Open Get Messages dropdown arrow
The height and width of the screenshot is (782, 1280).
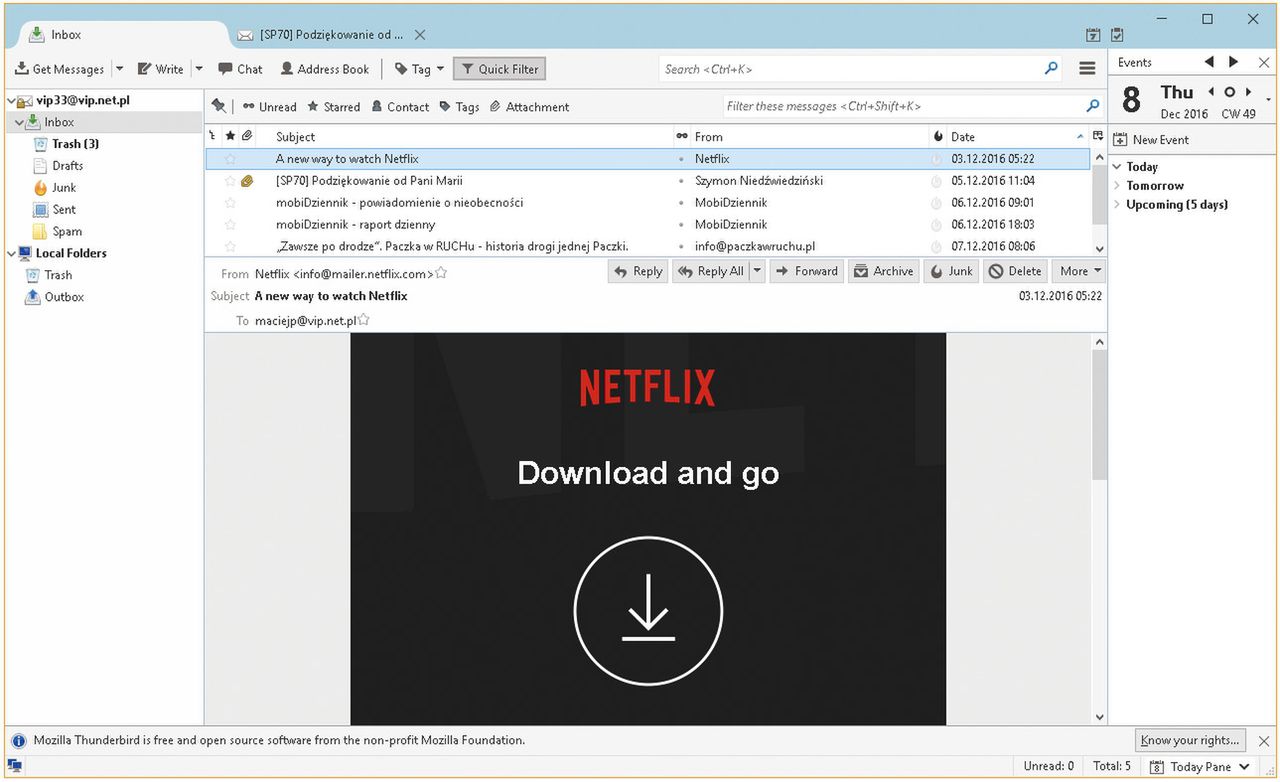pos(119,69)
